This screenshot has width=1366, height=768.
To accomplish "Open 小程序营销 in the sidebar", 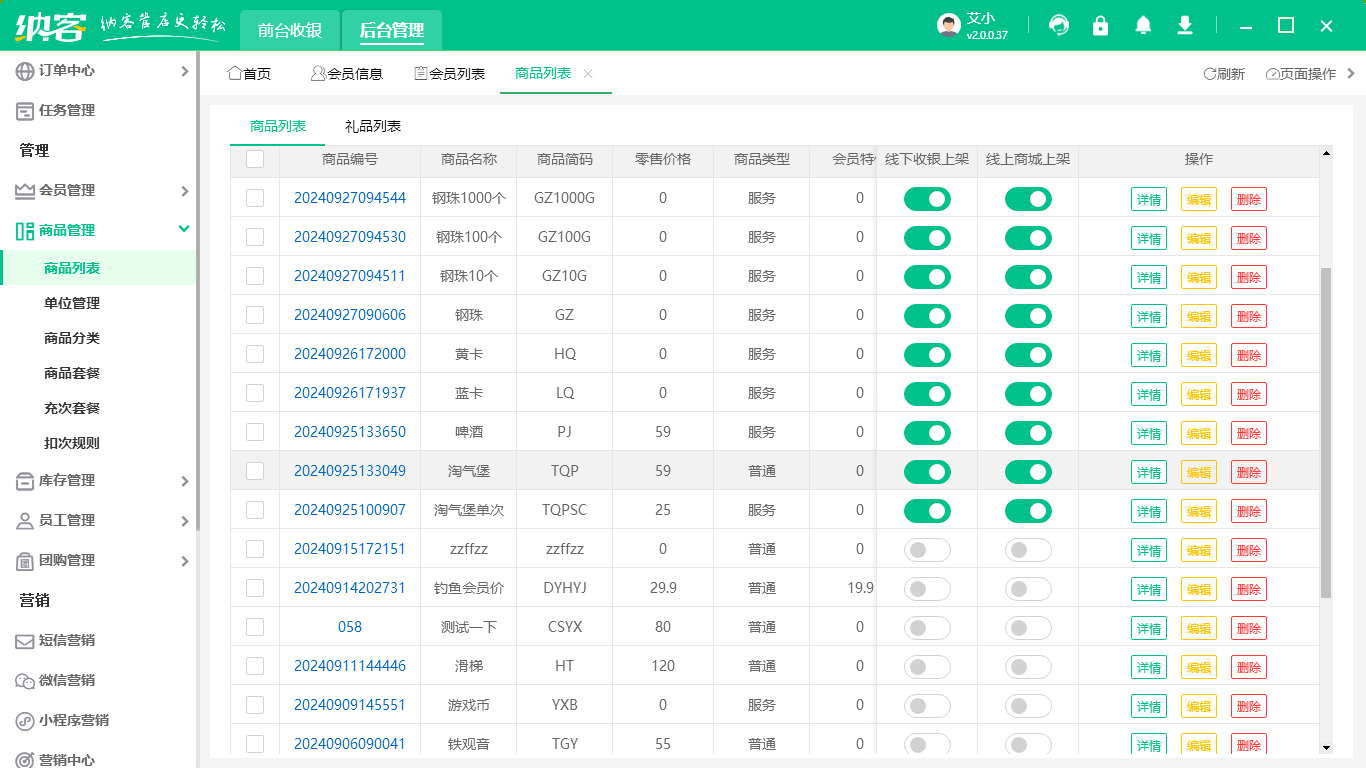I will (70, 721).
